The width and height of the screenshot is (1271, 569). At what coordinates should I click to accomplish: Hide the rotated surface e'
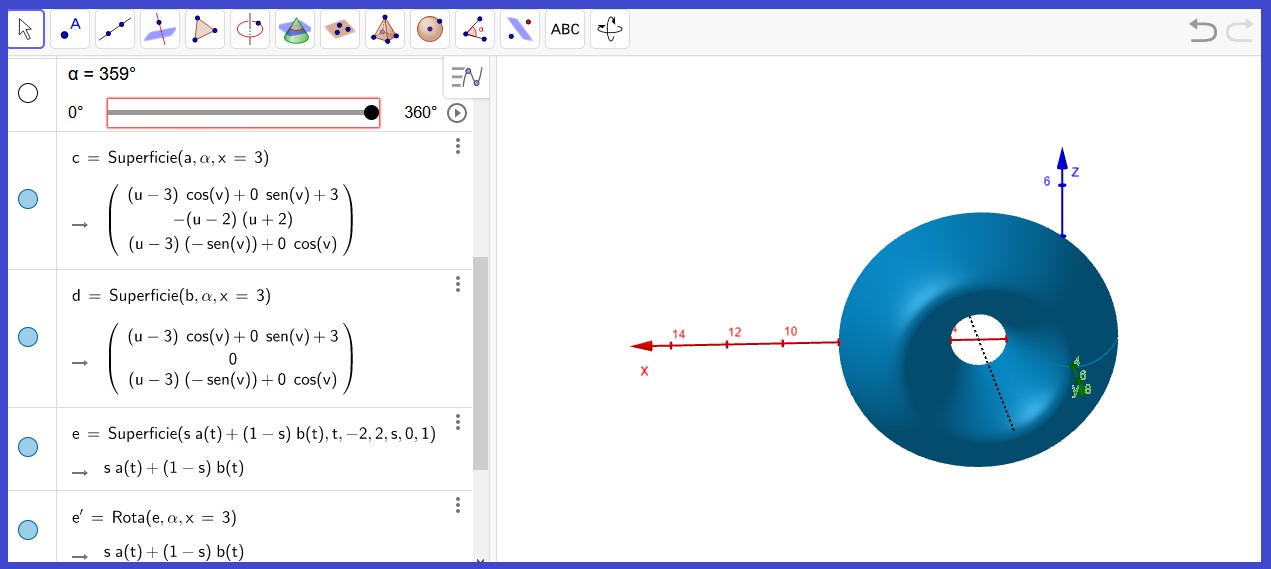point(28,530)
